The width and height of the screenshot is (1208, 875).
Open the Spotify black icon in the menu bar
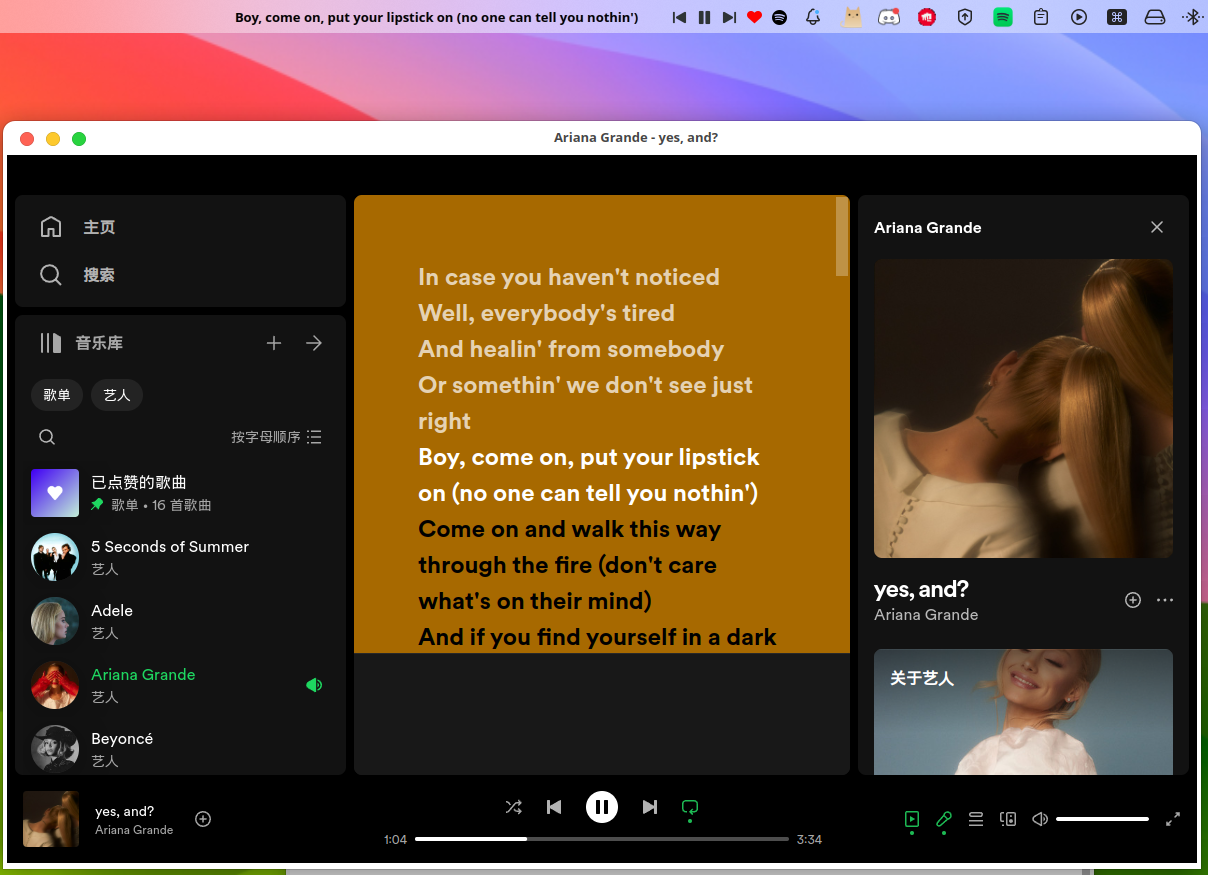coord(779,17)
